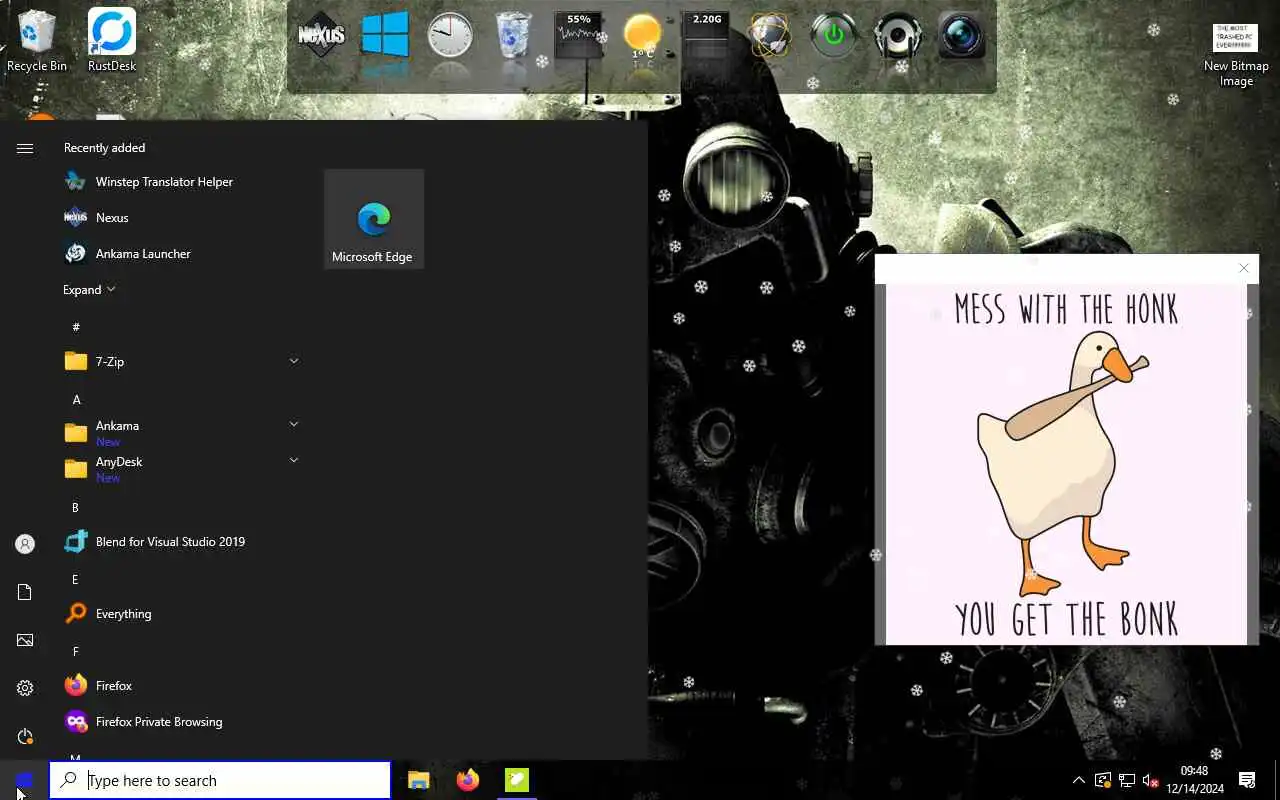Open File Explorer from the taskbar
Screen dimensions: 1280x800
(x=418, y=780)
